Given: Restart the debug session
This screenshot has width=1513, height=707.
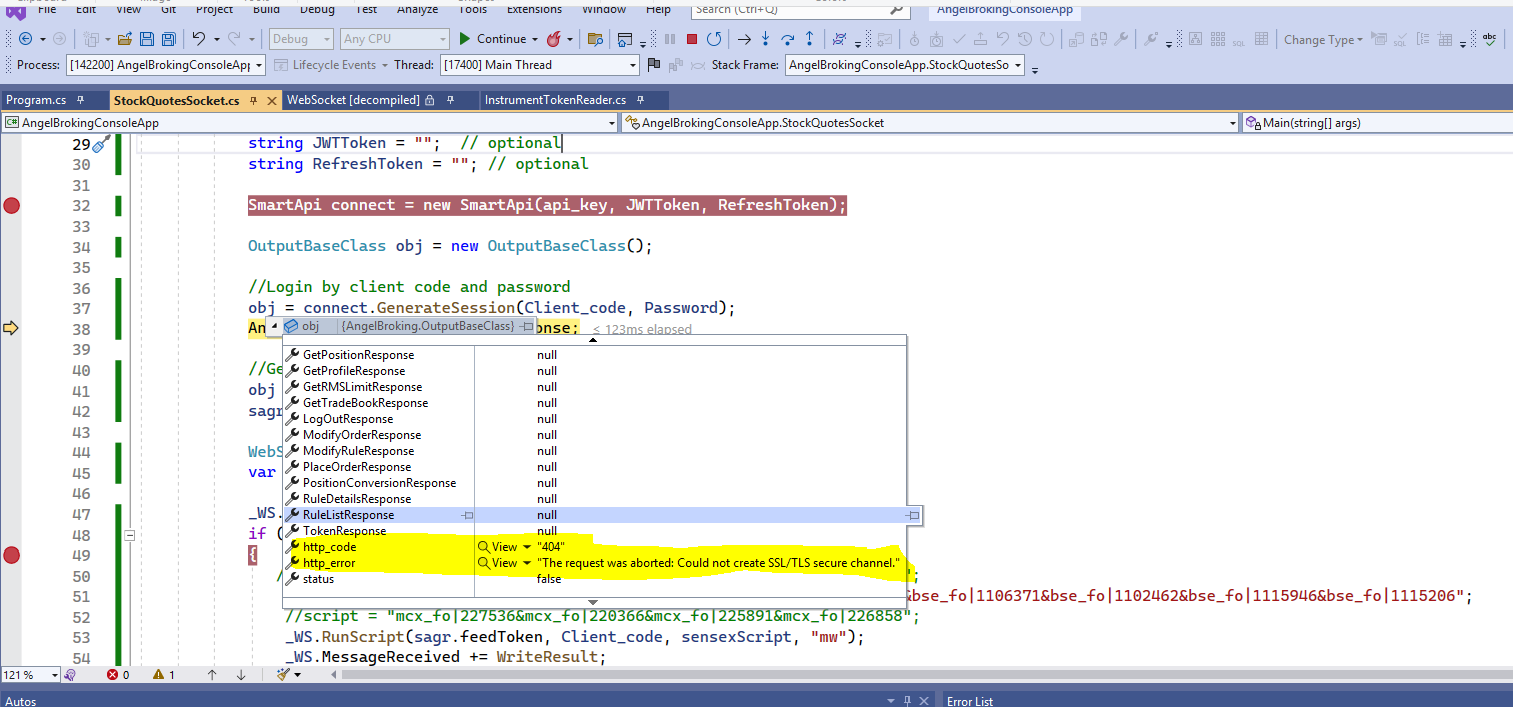Looking at the screenshot, I should (713, 40).
